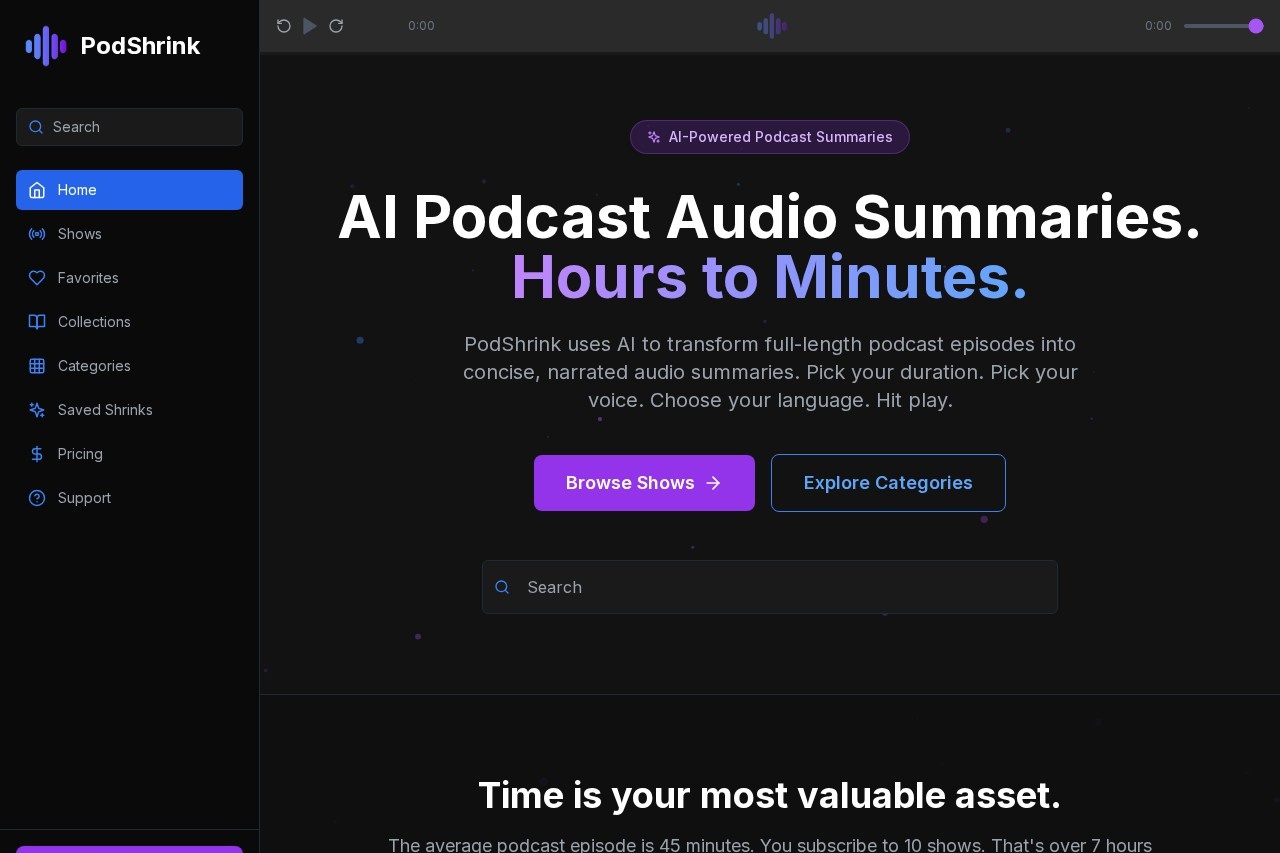Open Explore Categories
Screen dimensions: 1280x853
tap(888, 483)
